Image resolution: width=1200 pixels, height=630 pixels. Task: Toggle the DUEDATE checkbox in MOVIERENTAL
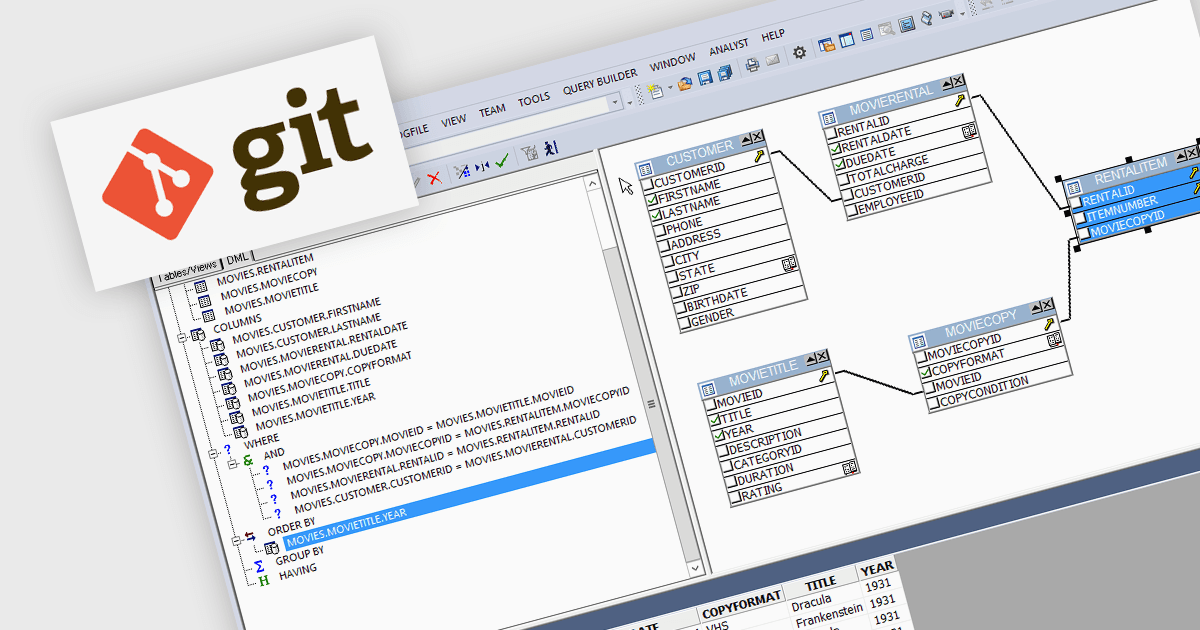(x=840, y=165)
